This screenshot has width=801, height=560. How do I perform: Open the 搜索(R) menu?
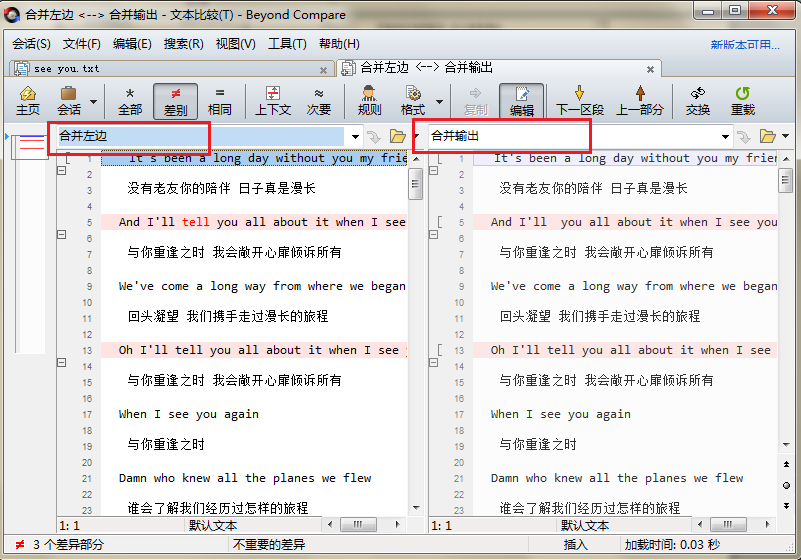click(x=183, y=44)
